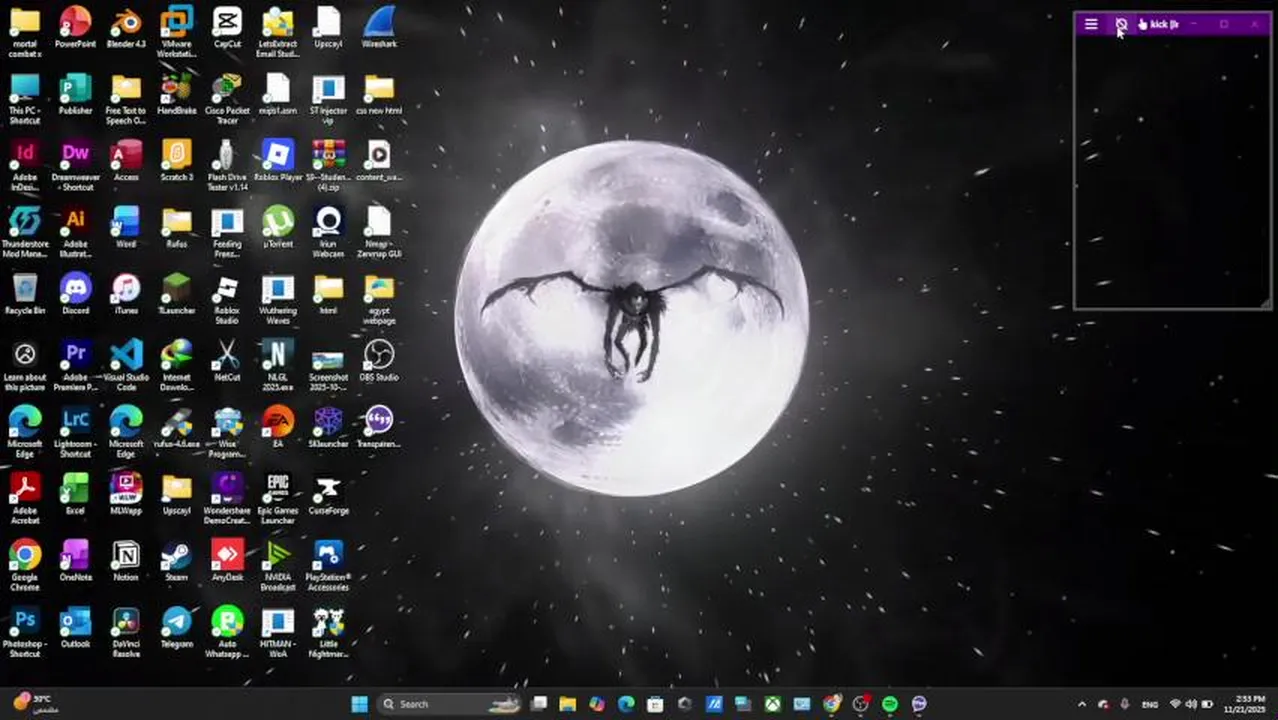Open the Scratch 3 desktop icon
This screenshot has width=1278, height=720.
(x=176, y=160)
